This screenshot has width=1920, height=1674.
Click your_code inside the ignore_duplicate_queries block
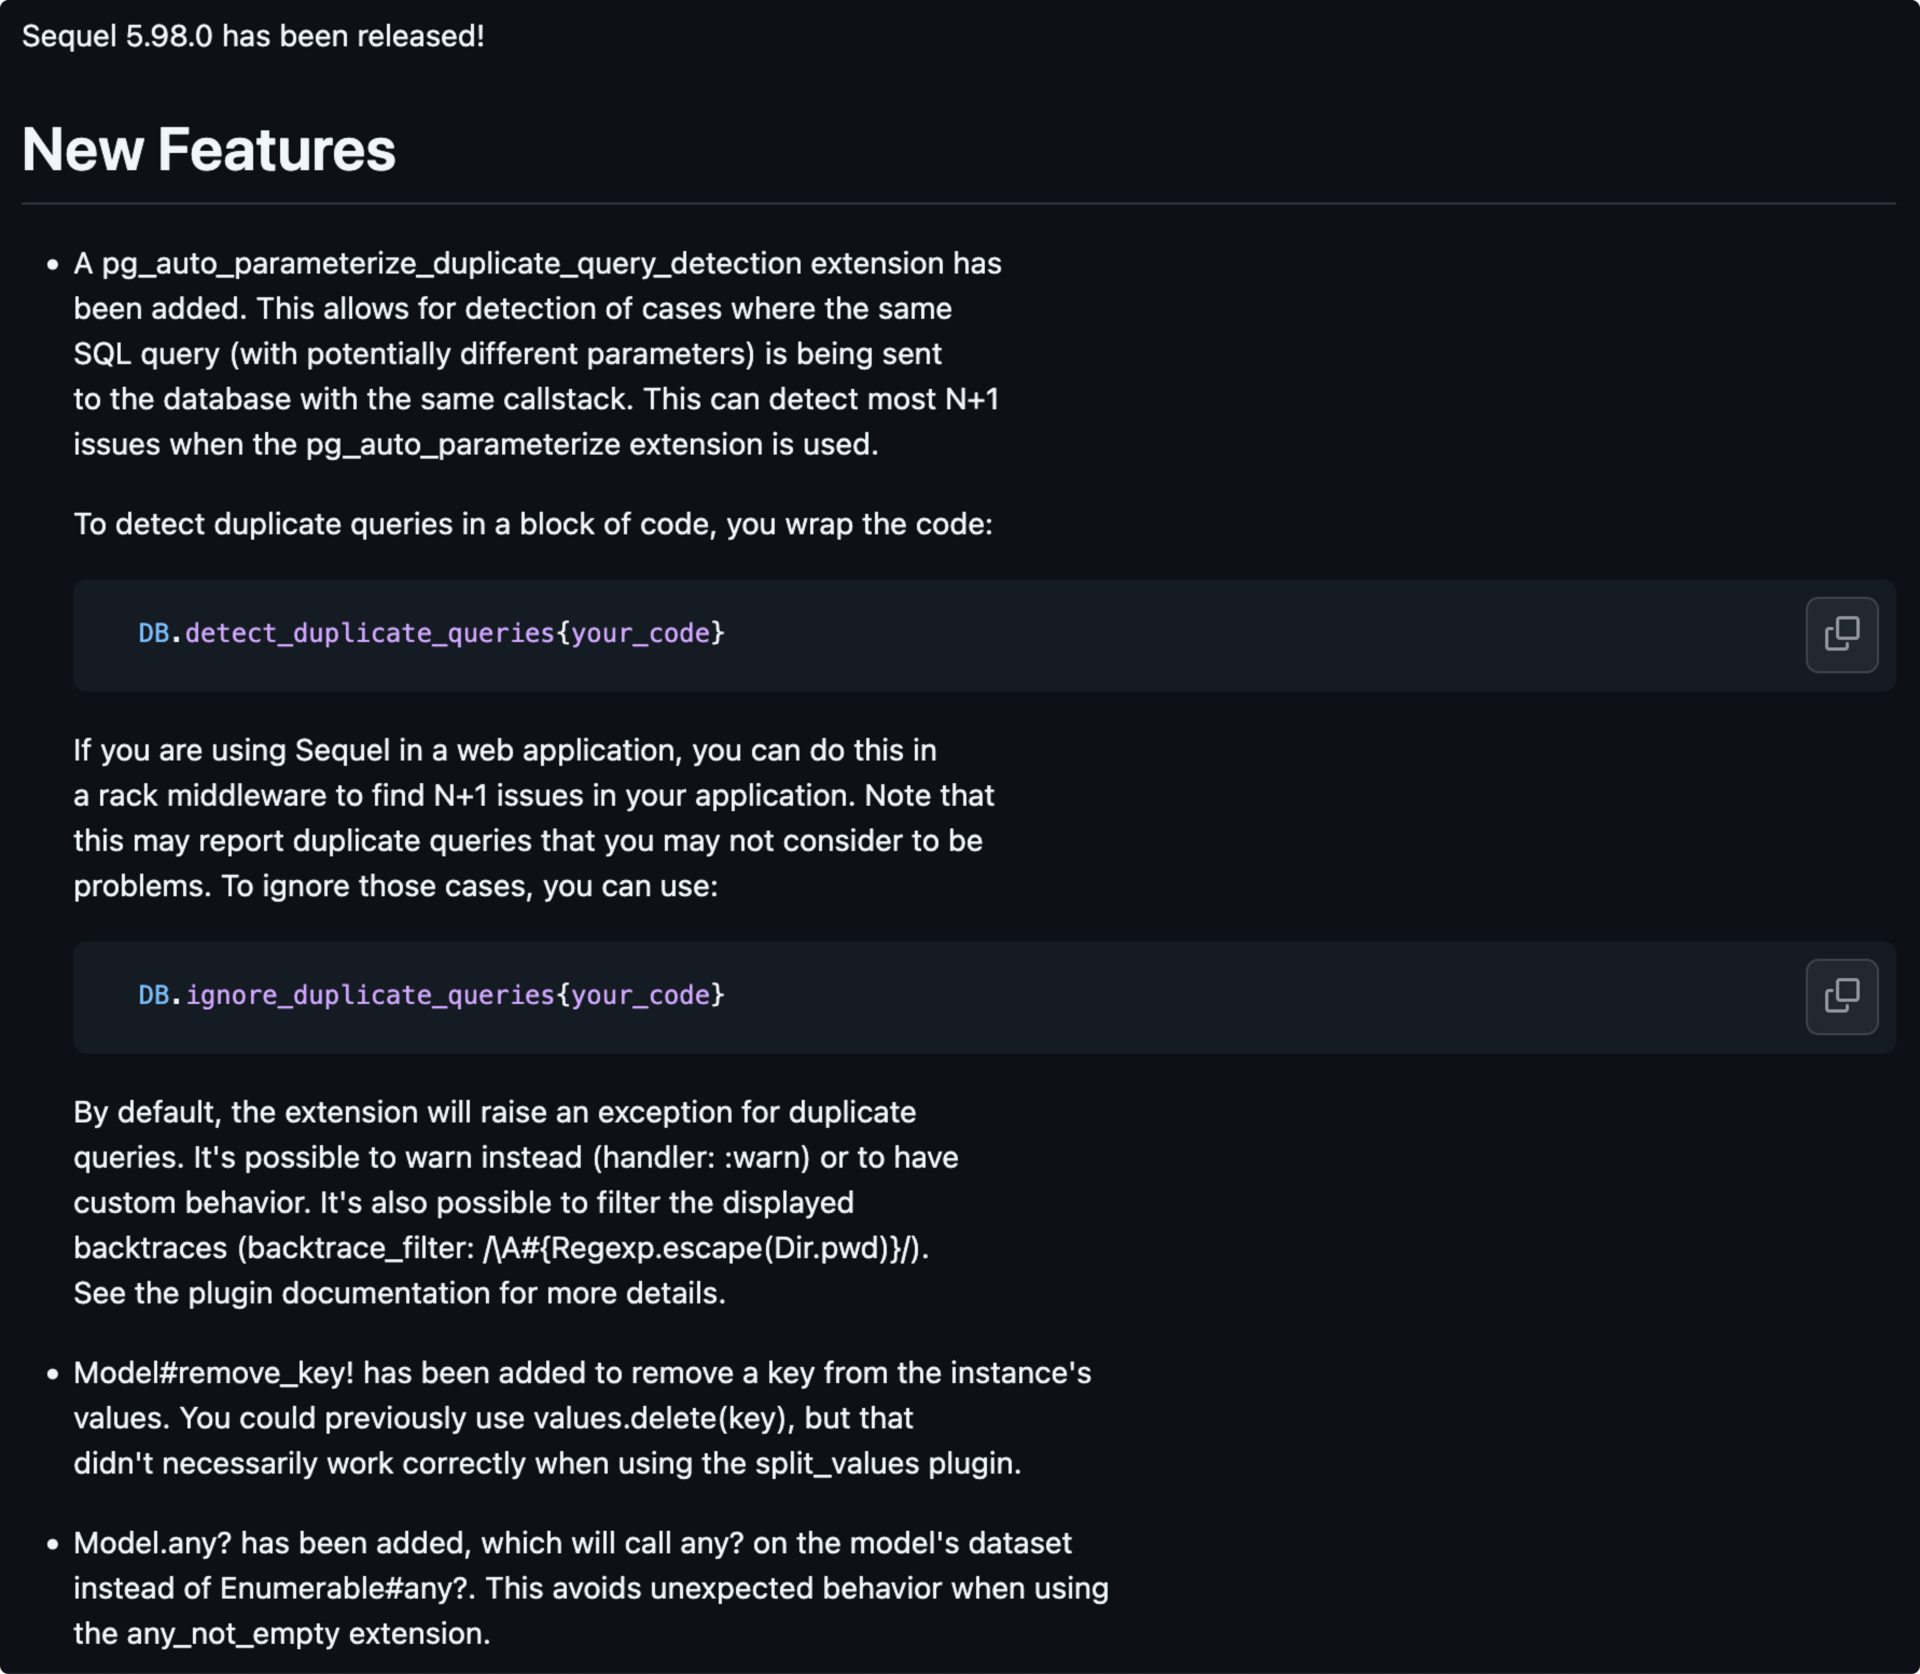tap(640, 996)
